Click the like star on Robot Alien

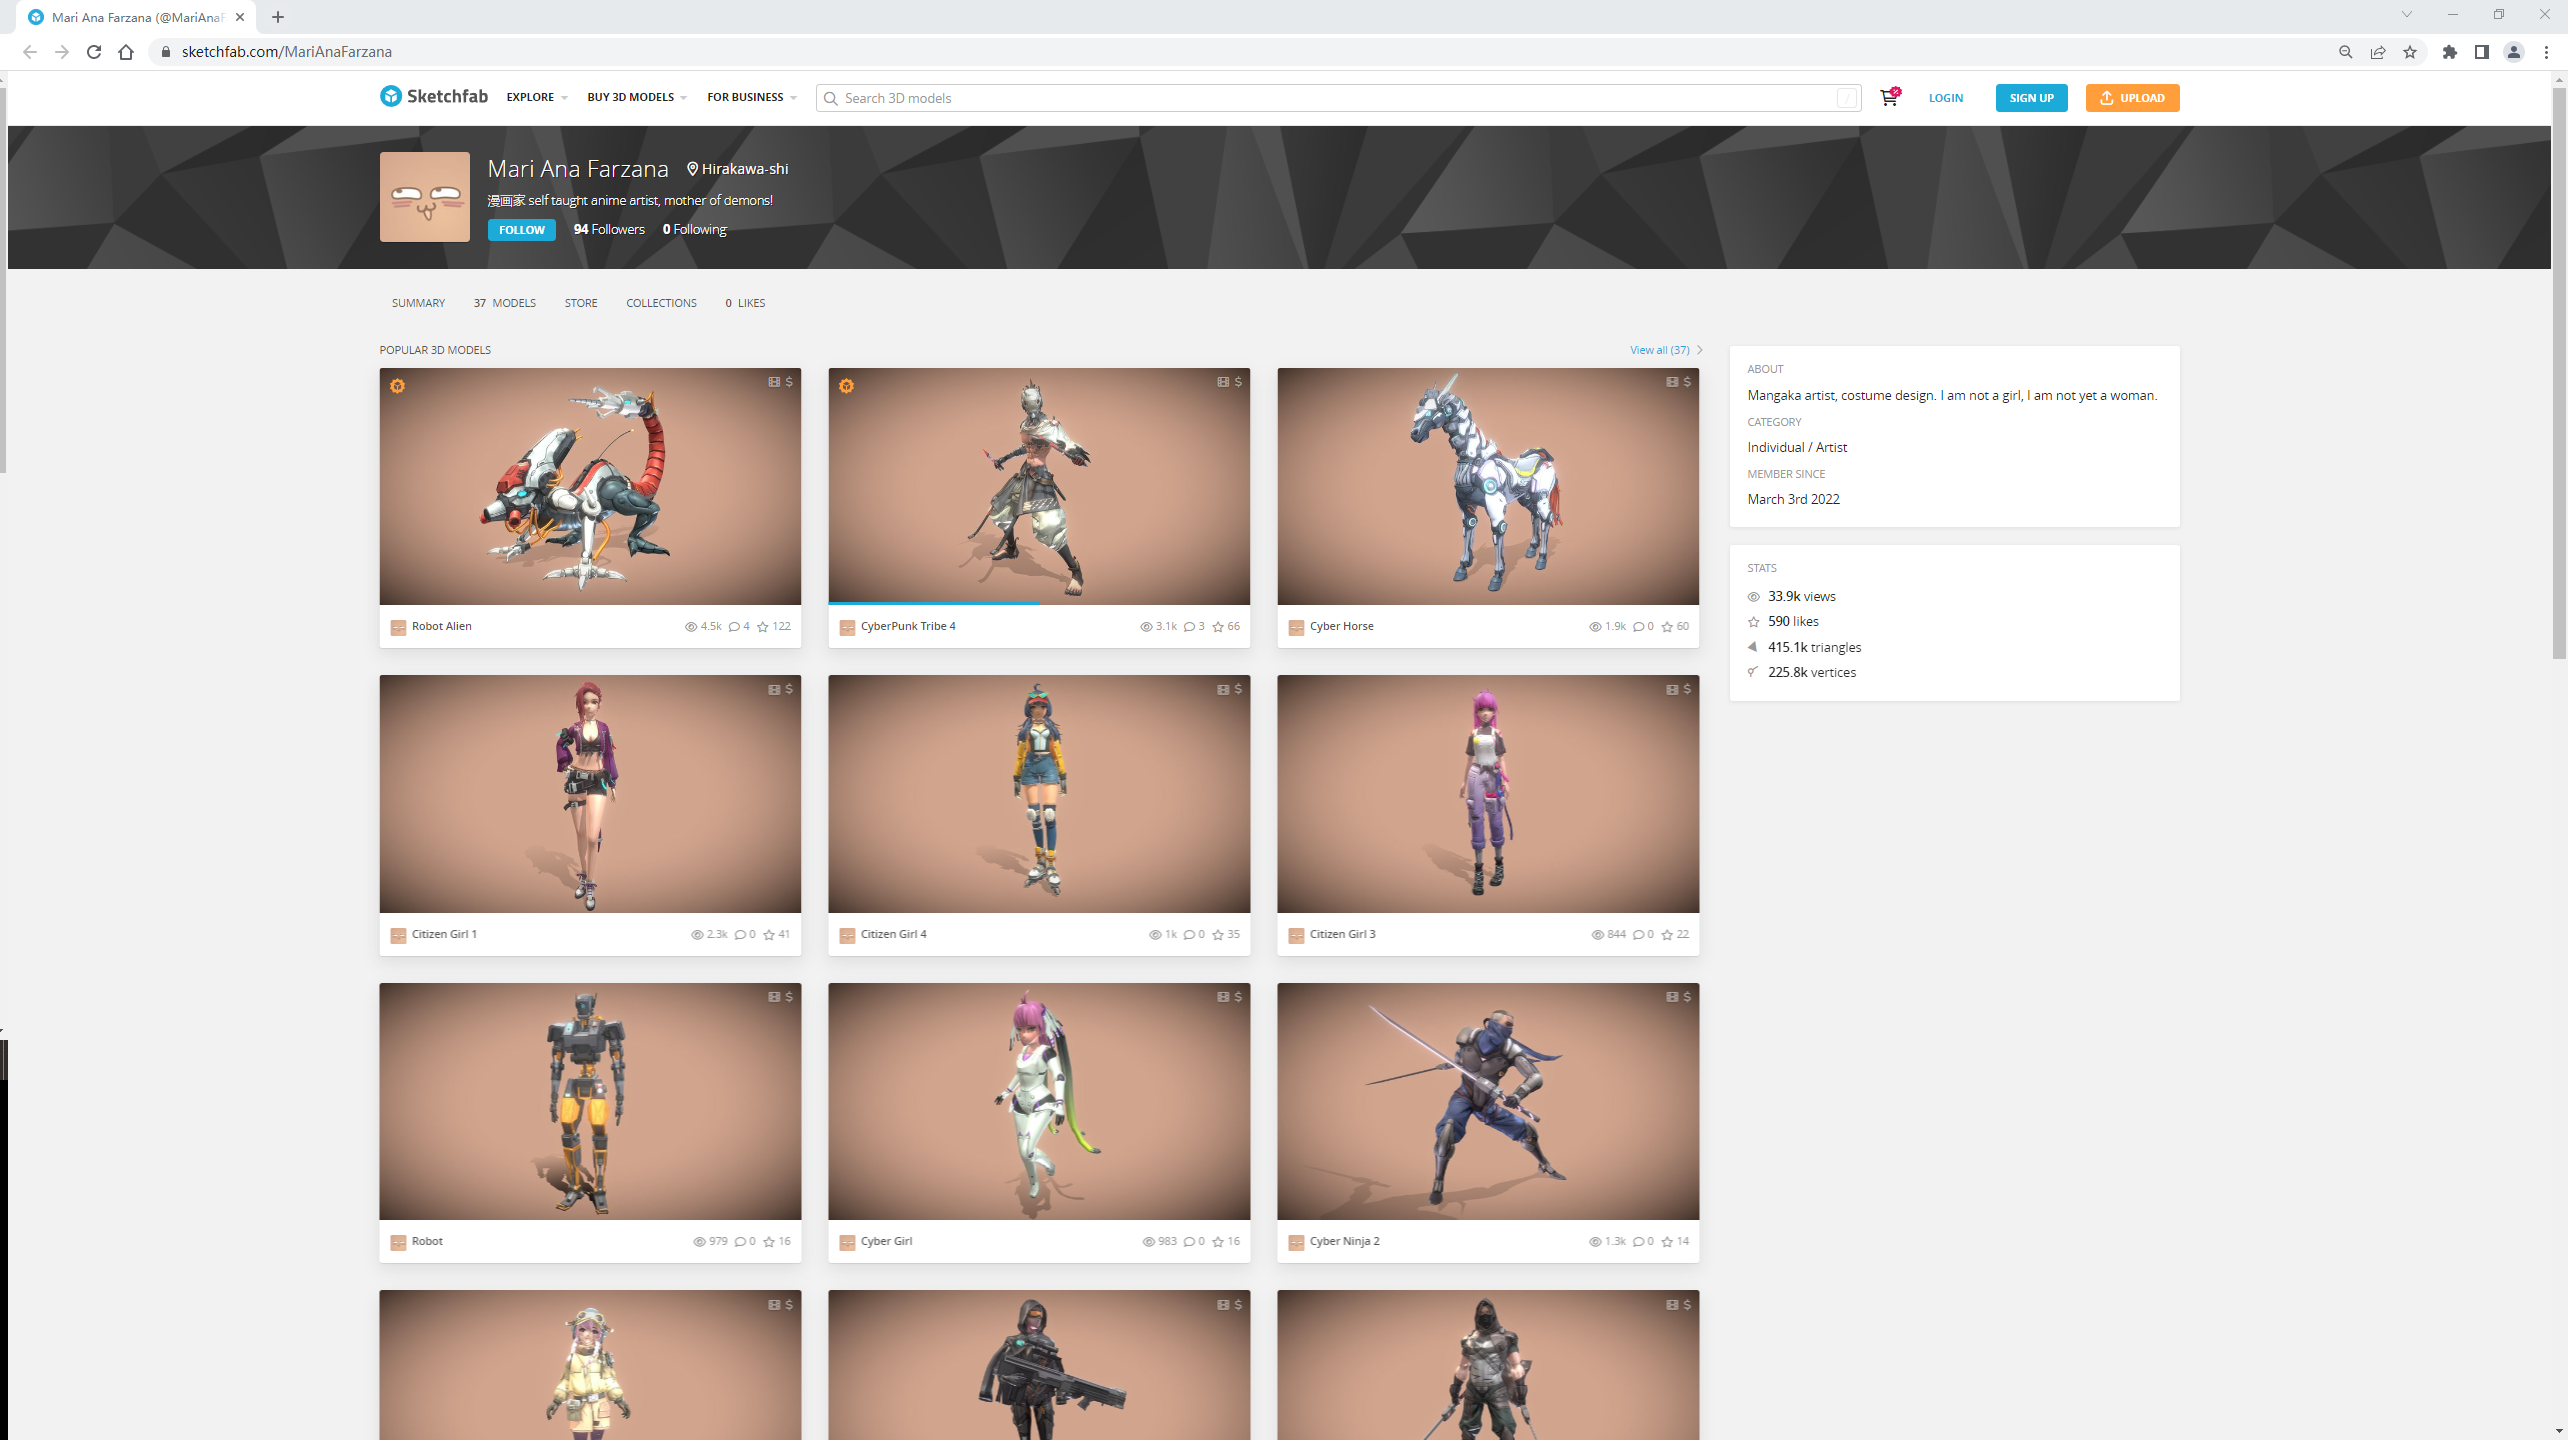point(763,627)
